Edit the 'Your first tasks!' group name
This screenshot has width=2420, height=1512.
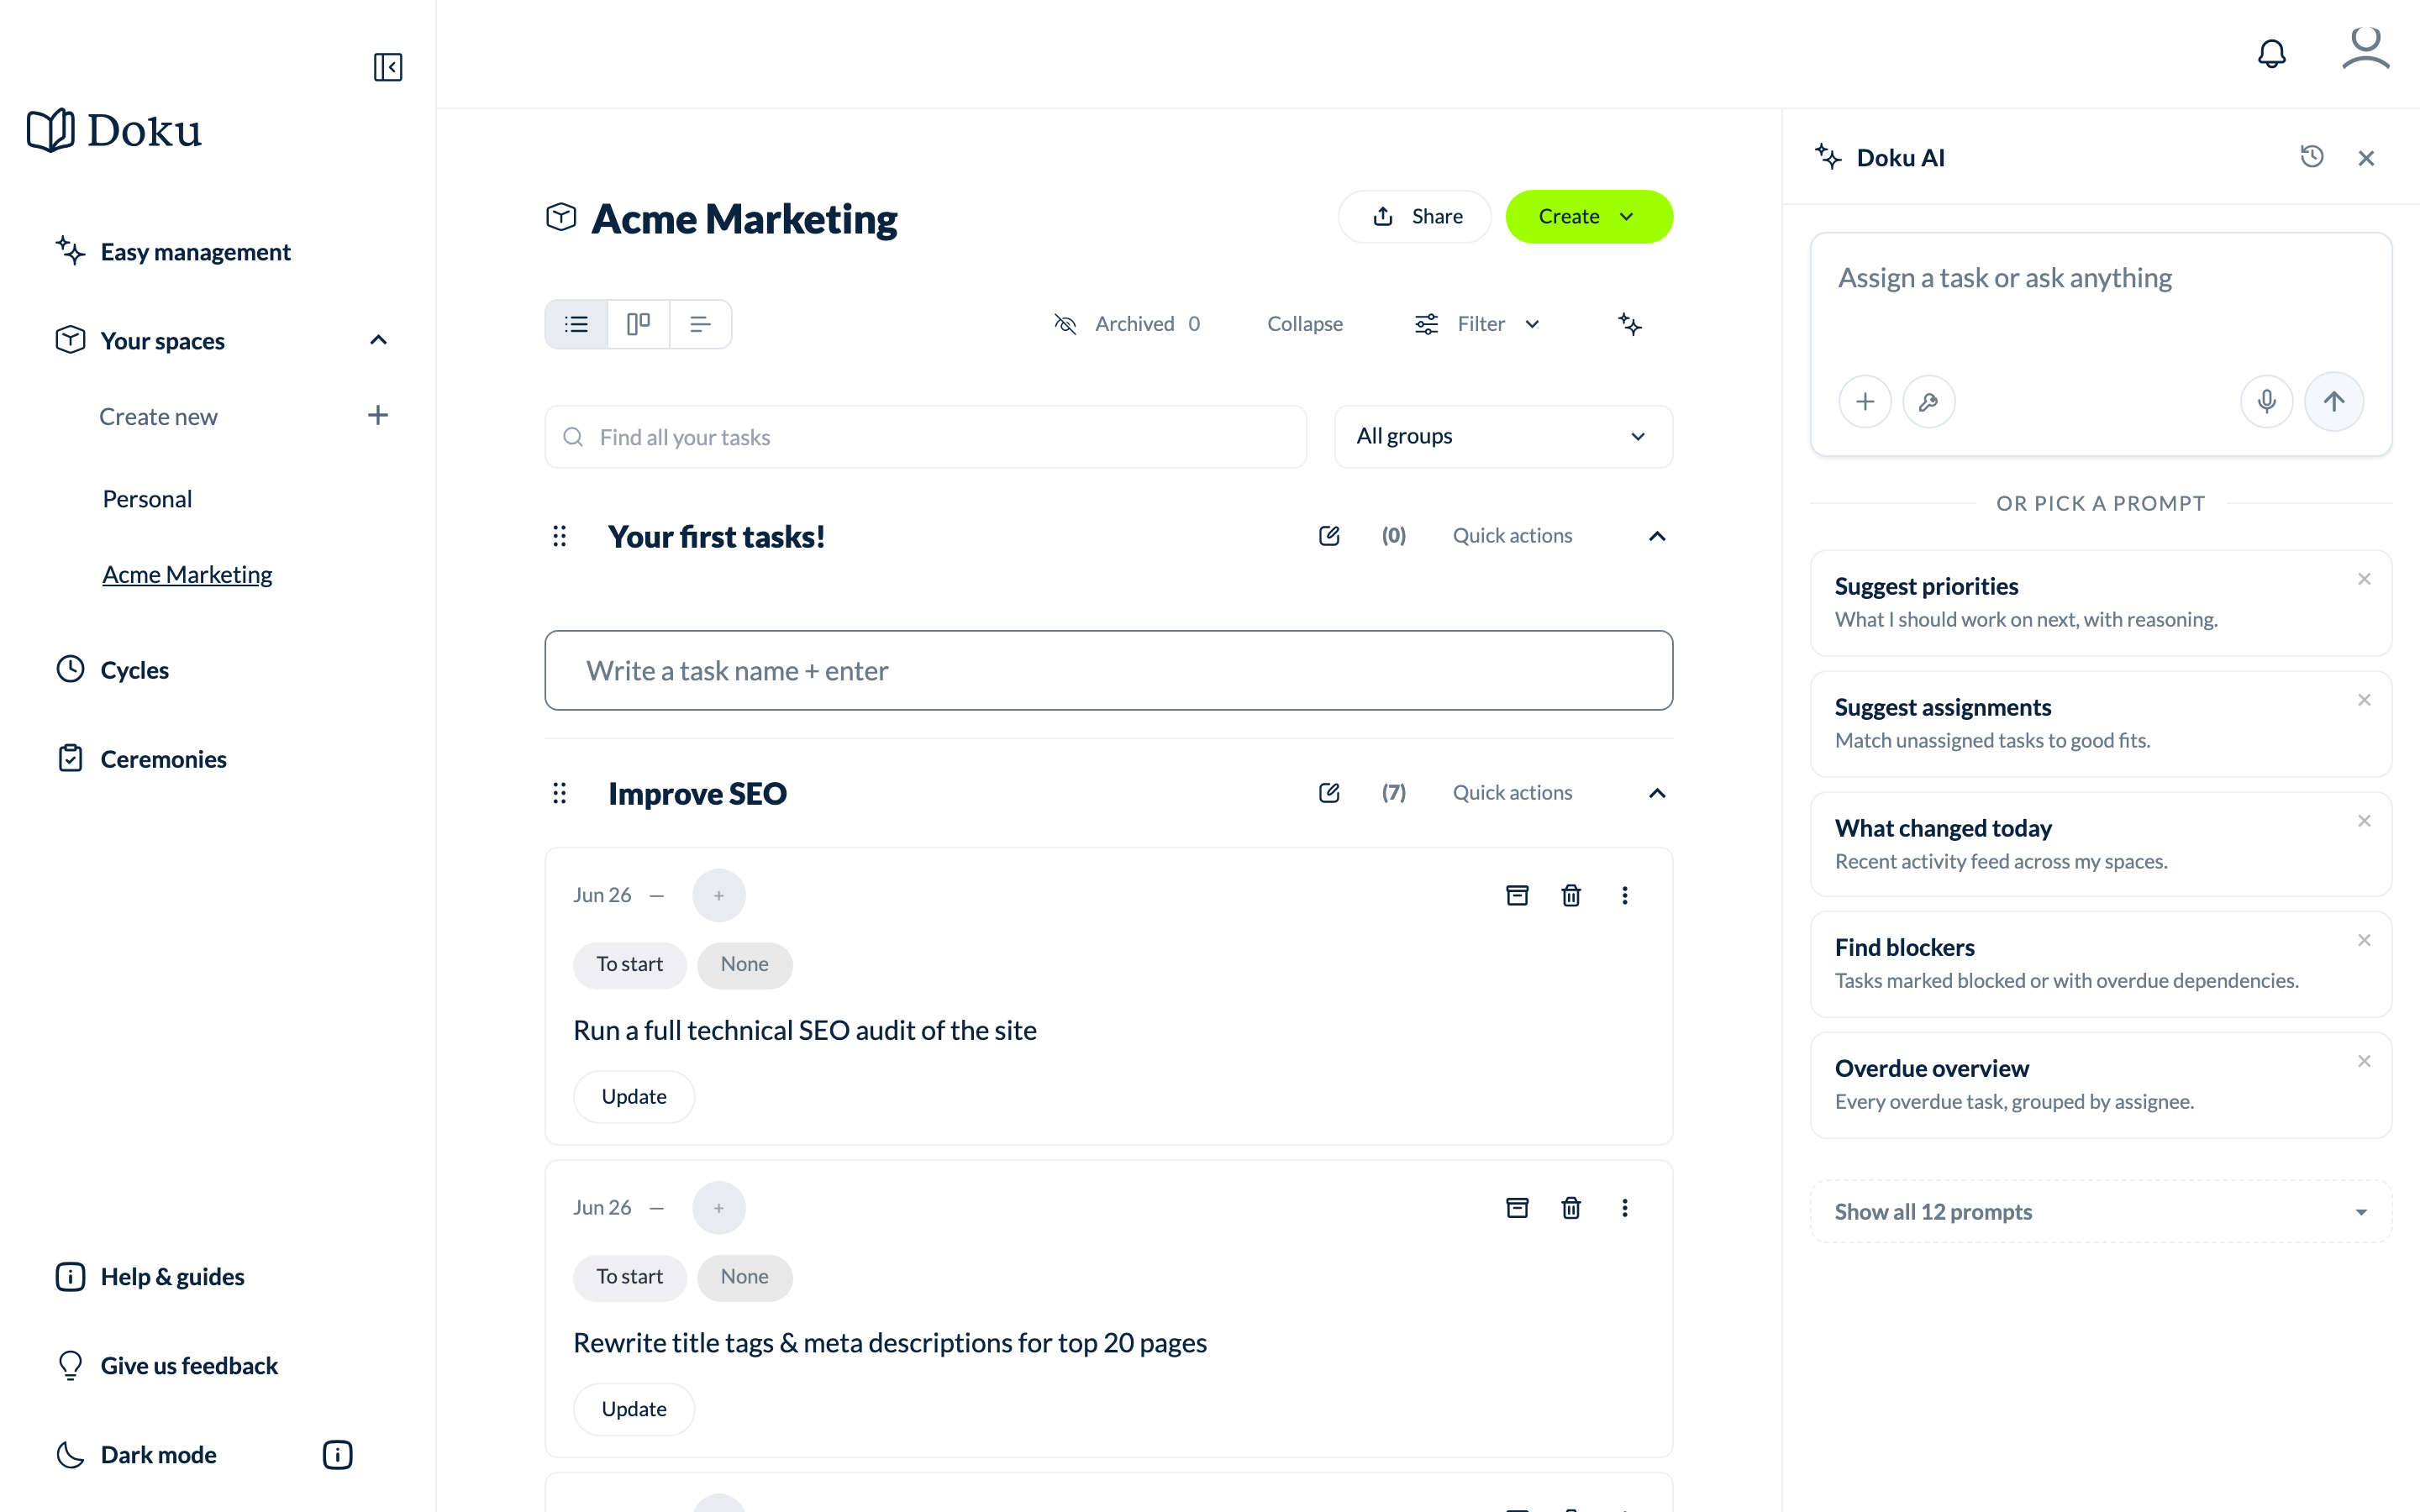coord(1329,536)
